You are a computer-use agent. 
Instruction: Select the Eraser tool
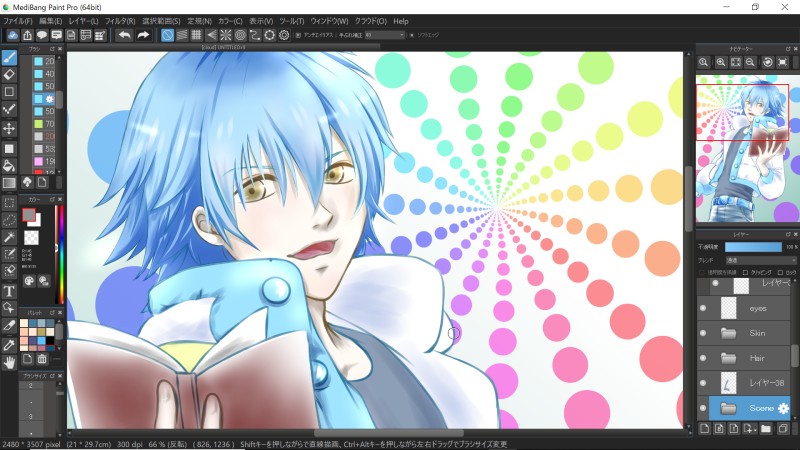(x=9, y=75)
